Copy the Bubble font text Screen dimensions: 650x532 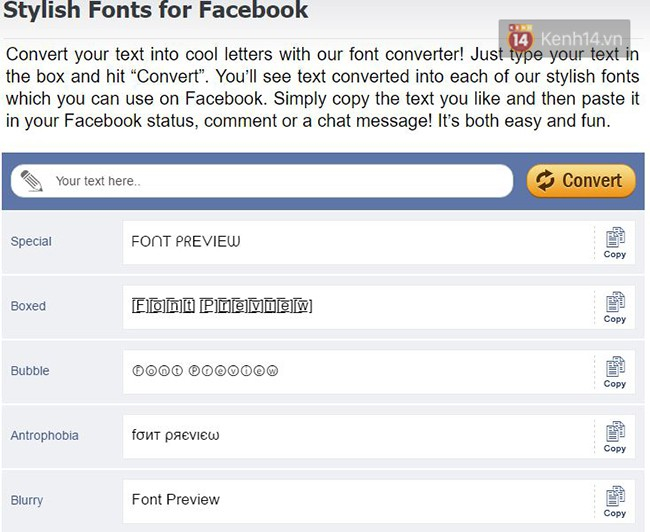pos(614,371)
